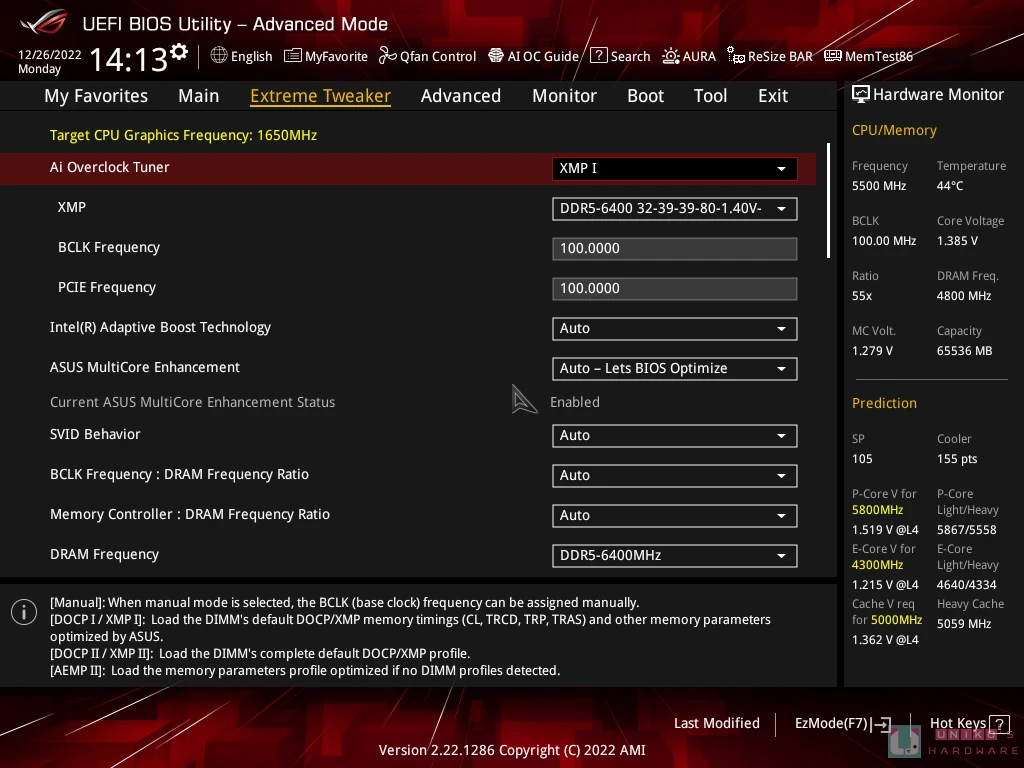Expand ASUS MultiCore Enhancement dropdown
The height and width of the screenshot is (768, 1024).
pos(674,368)
